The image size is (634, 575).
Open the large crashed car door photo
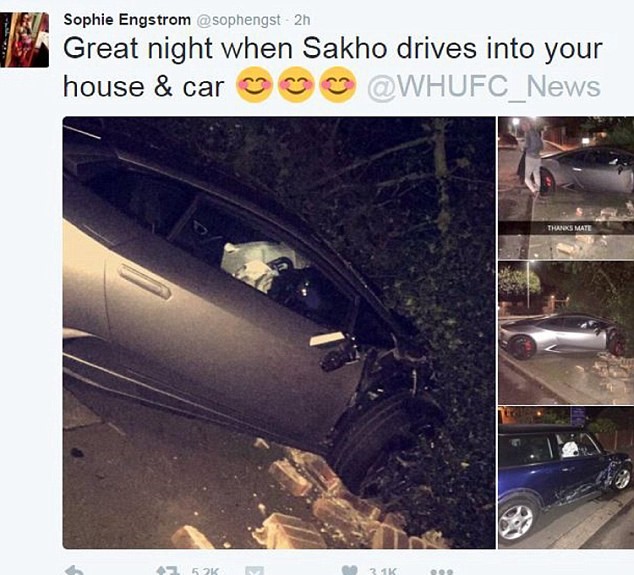click(279, 332)
